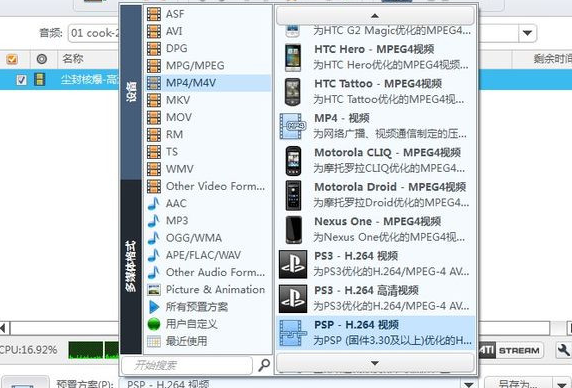572x388 pixels.
Task: Choose the AVI format entry
Action: [208, 31]
